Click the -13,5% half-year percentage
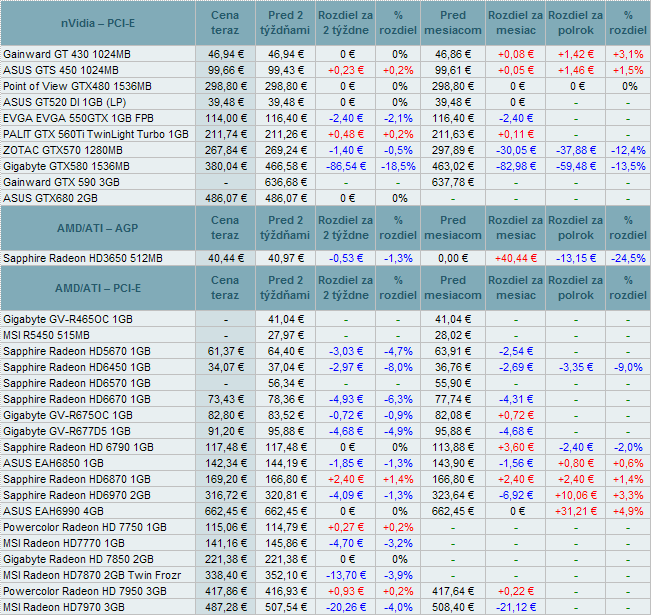Screen dimensions: 651x615 click(628, 166)
